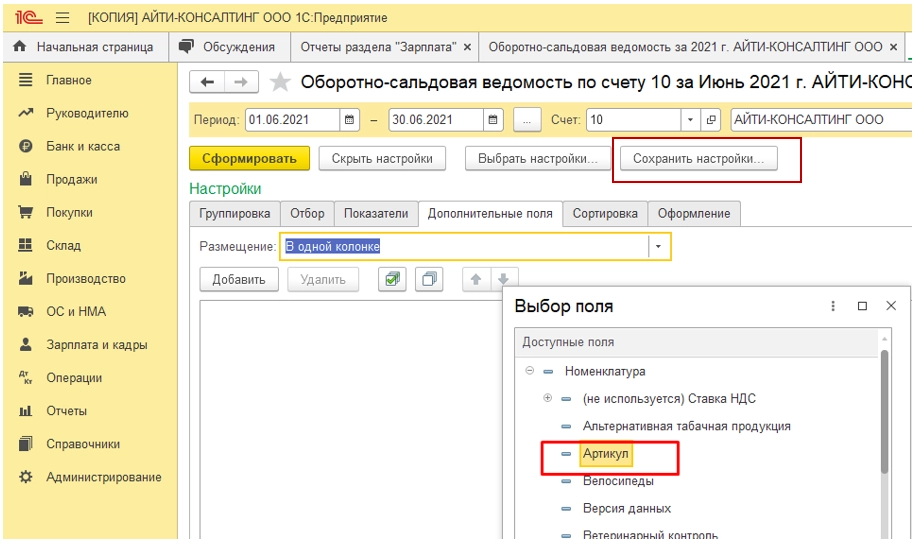Click the Администрирование gear icon
916x545 pixels.
point(25,477)
